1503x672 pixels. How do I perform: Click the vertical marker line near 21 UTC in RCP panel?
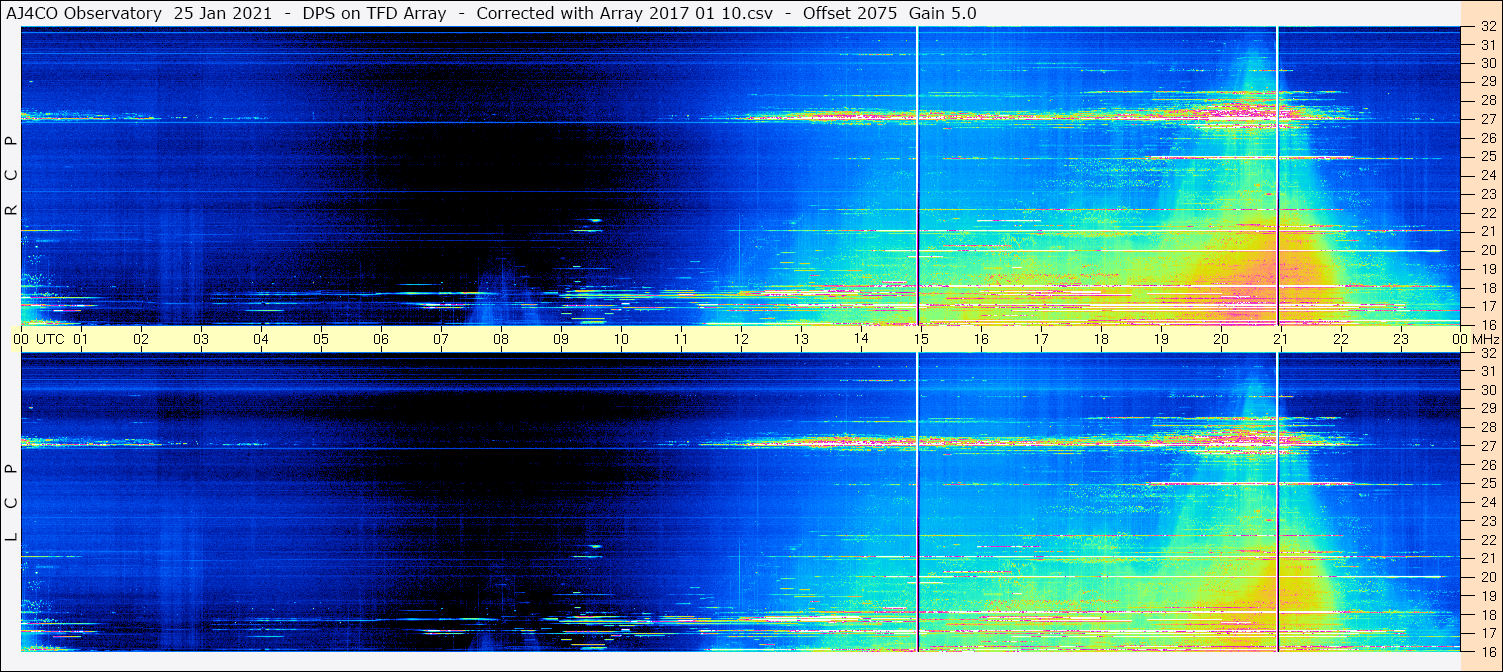1277,176
